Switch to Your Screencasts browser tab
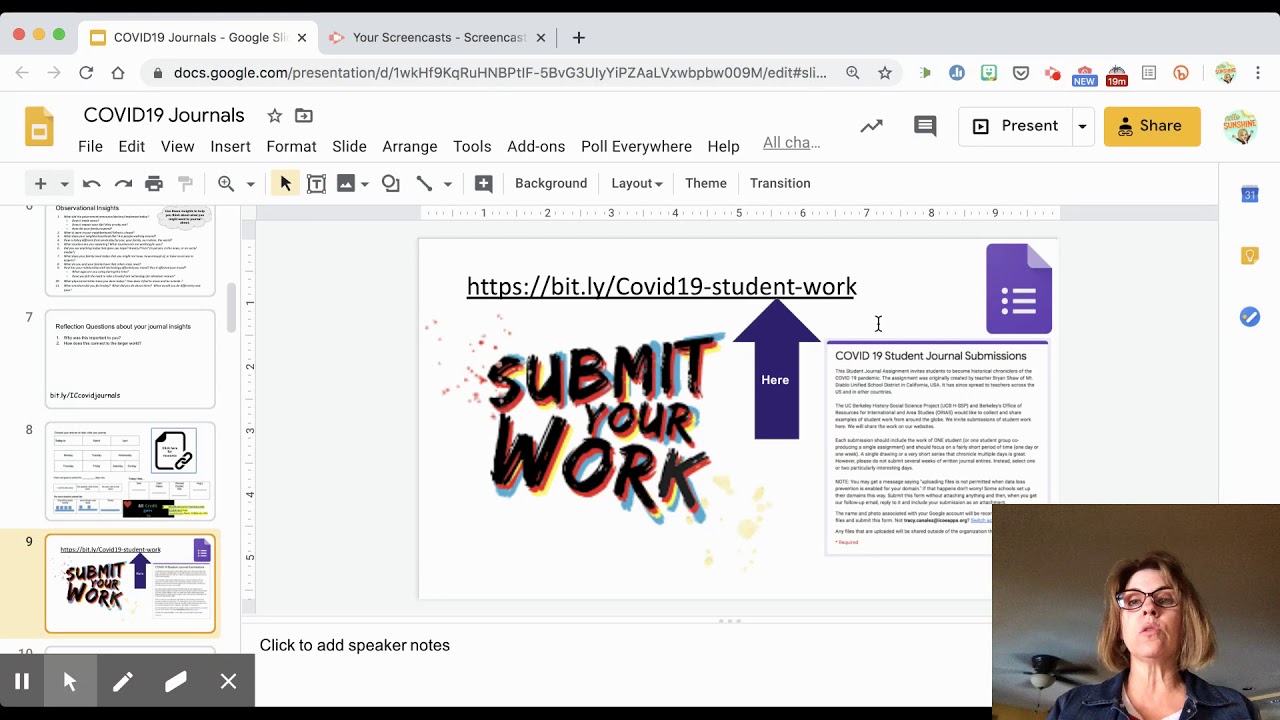1280x720 pixels. (438, 37)
